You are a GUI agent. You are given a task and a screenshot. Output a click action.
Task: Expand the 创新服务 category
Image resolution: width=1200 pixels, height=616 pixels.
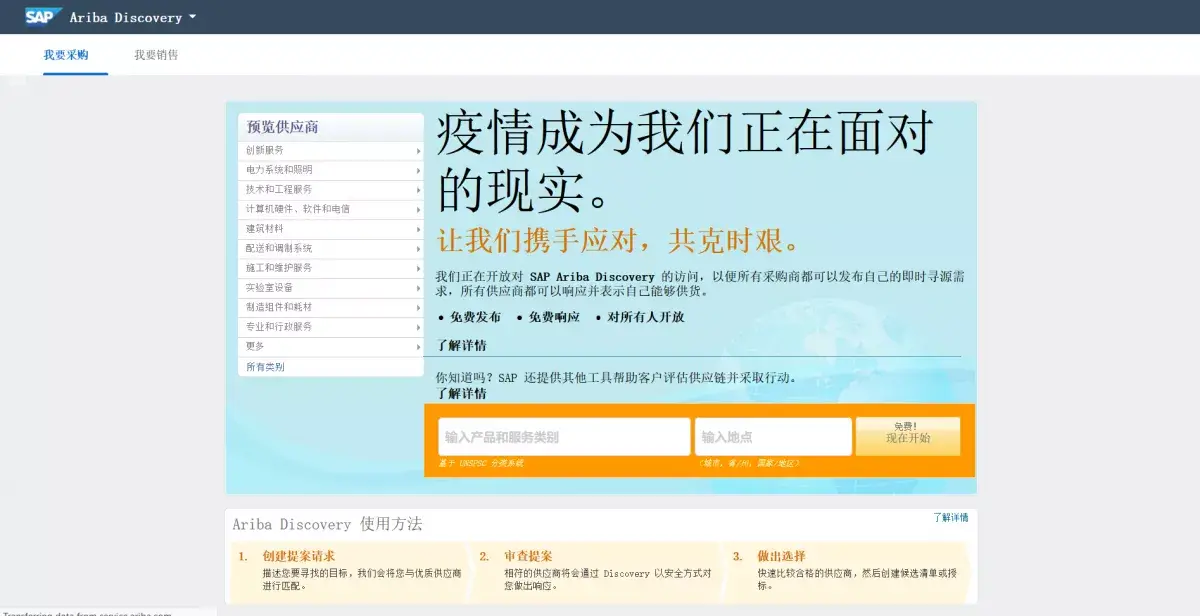tap(331, 150)
